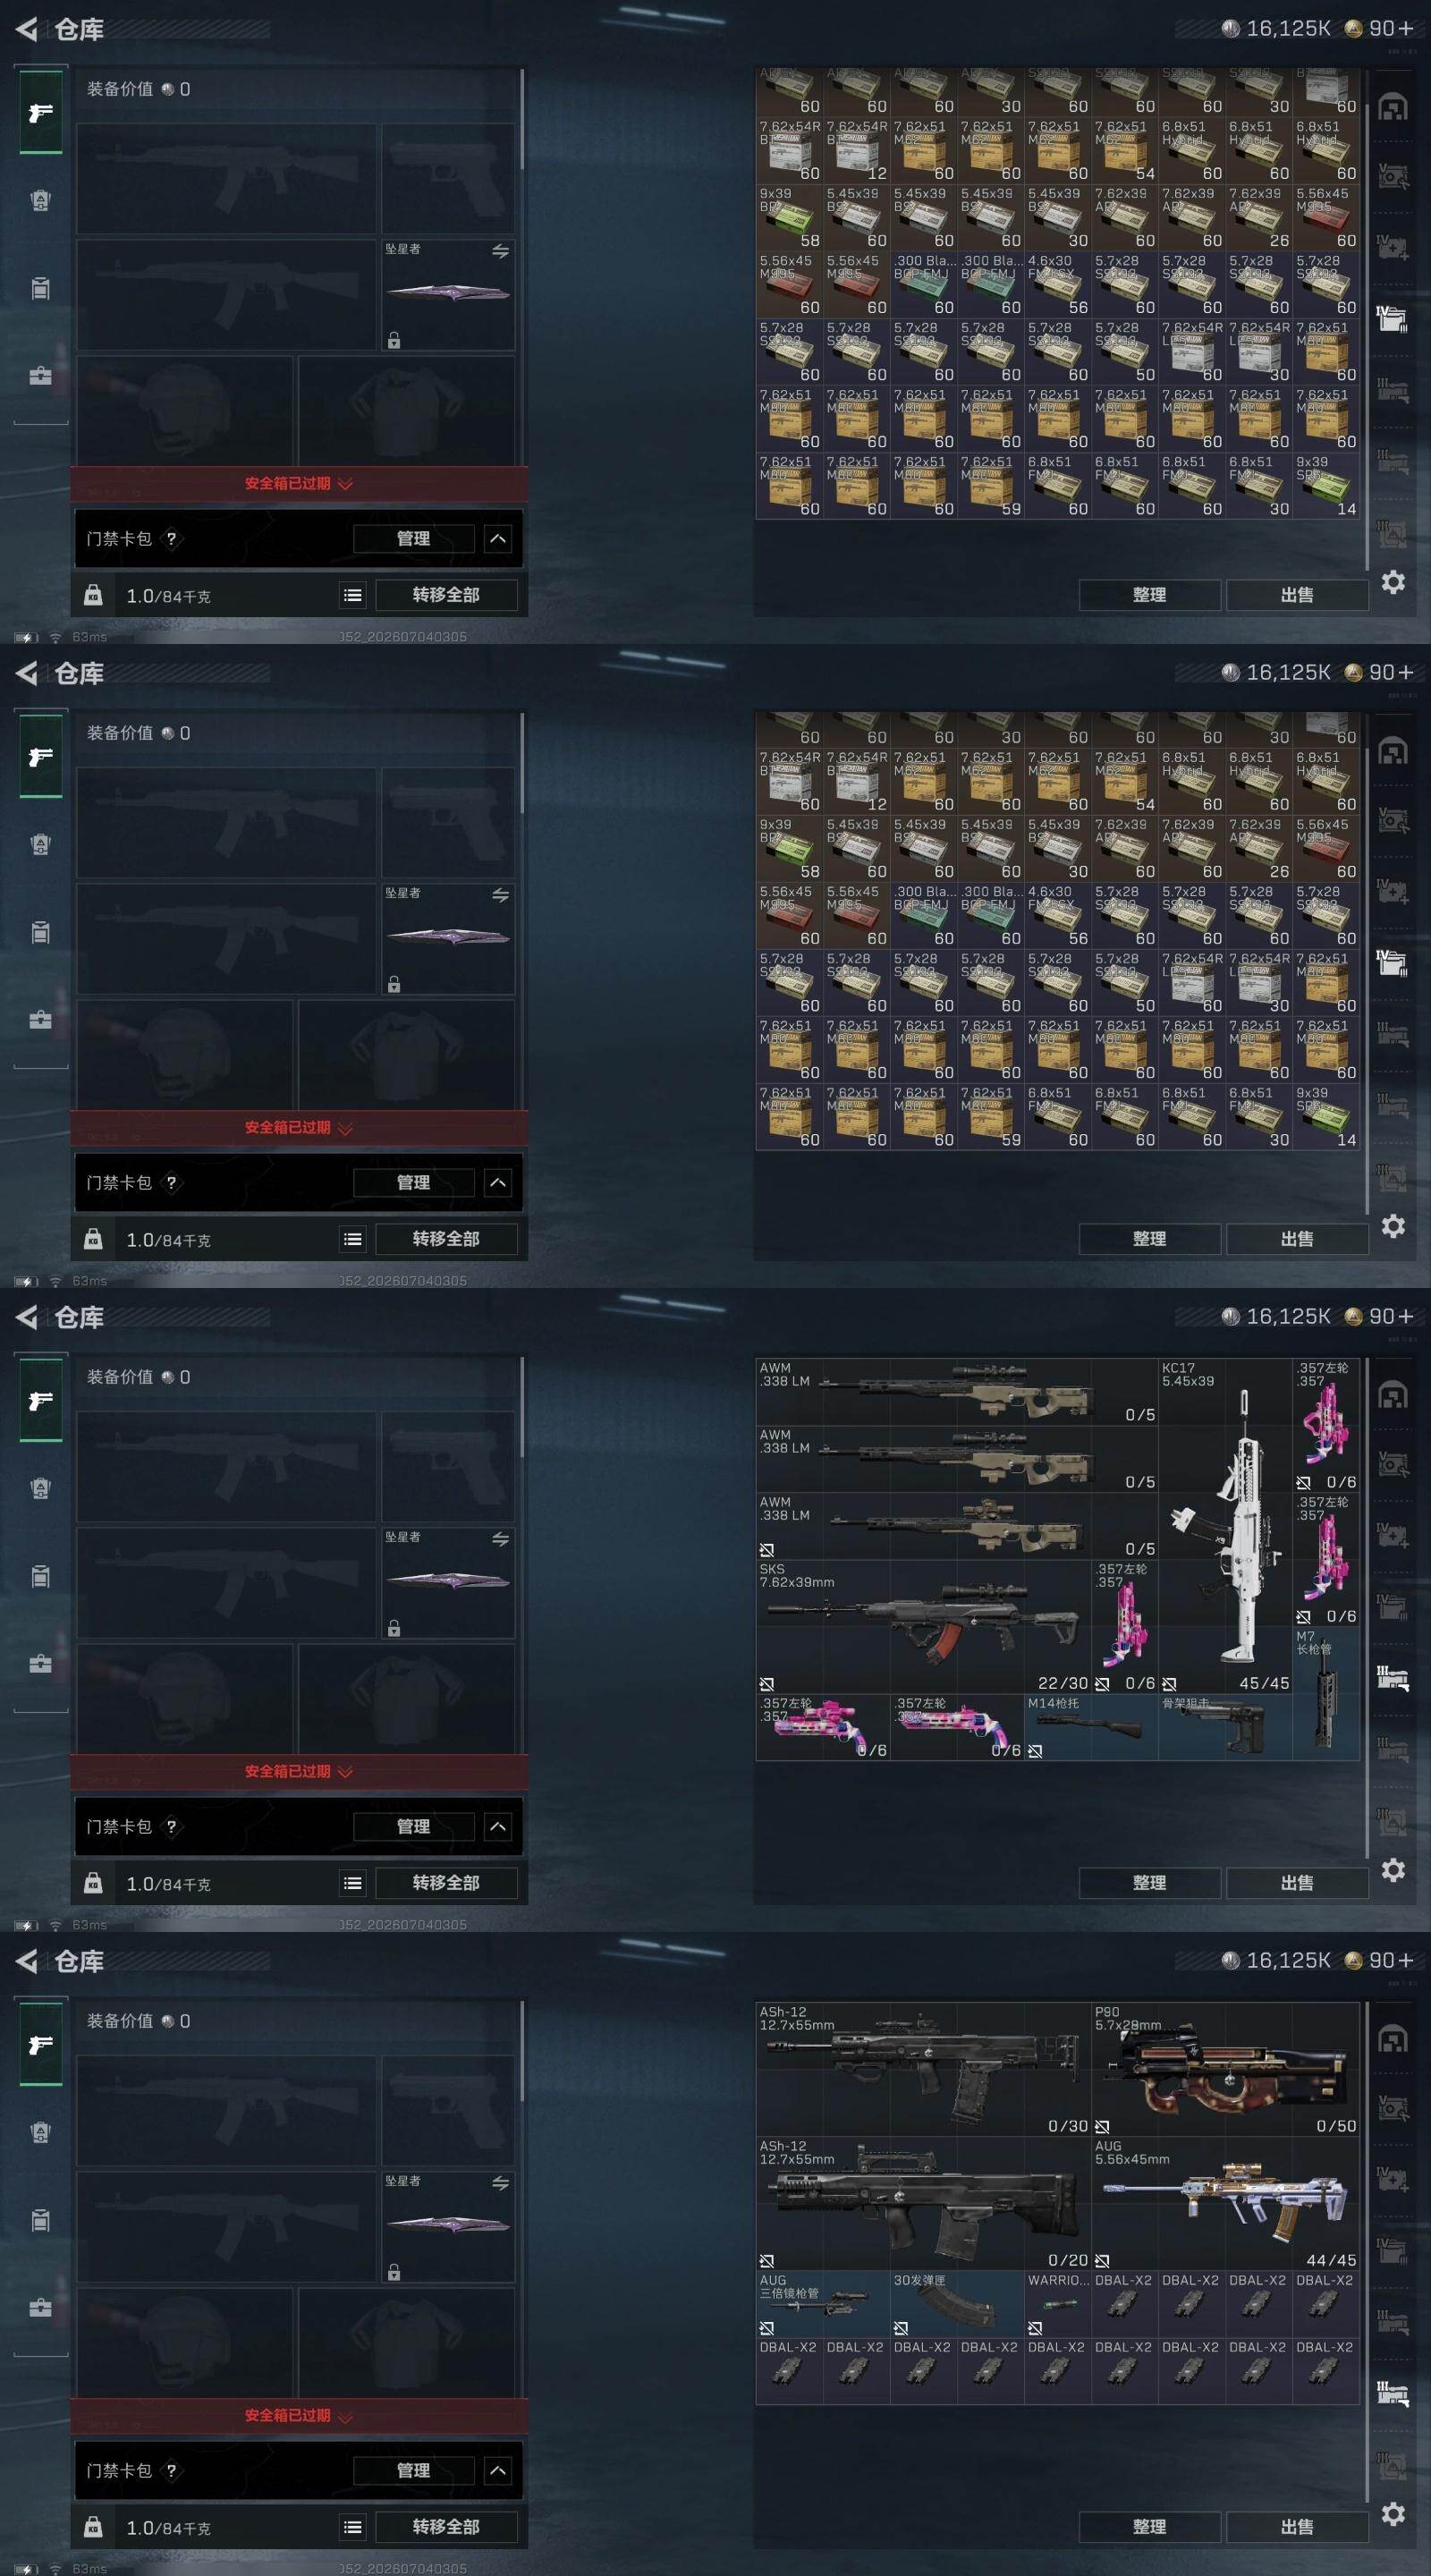Select the SKS 7.62x39mm rifle
The width and height of the screenshot is (1431, 2576).
pos(923,1626)
